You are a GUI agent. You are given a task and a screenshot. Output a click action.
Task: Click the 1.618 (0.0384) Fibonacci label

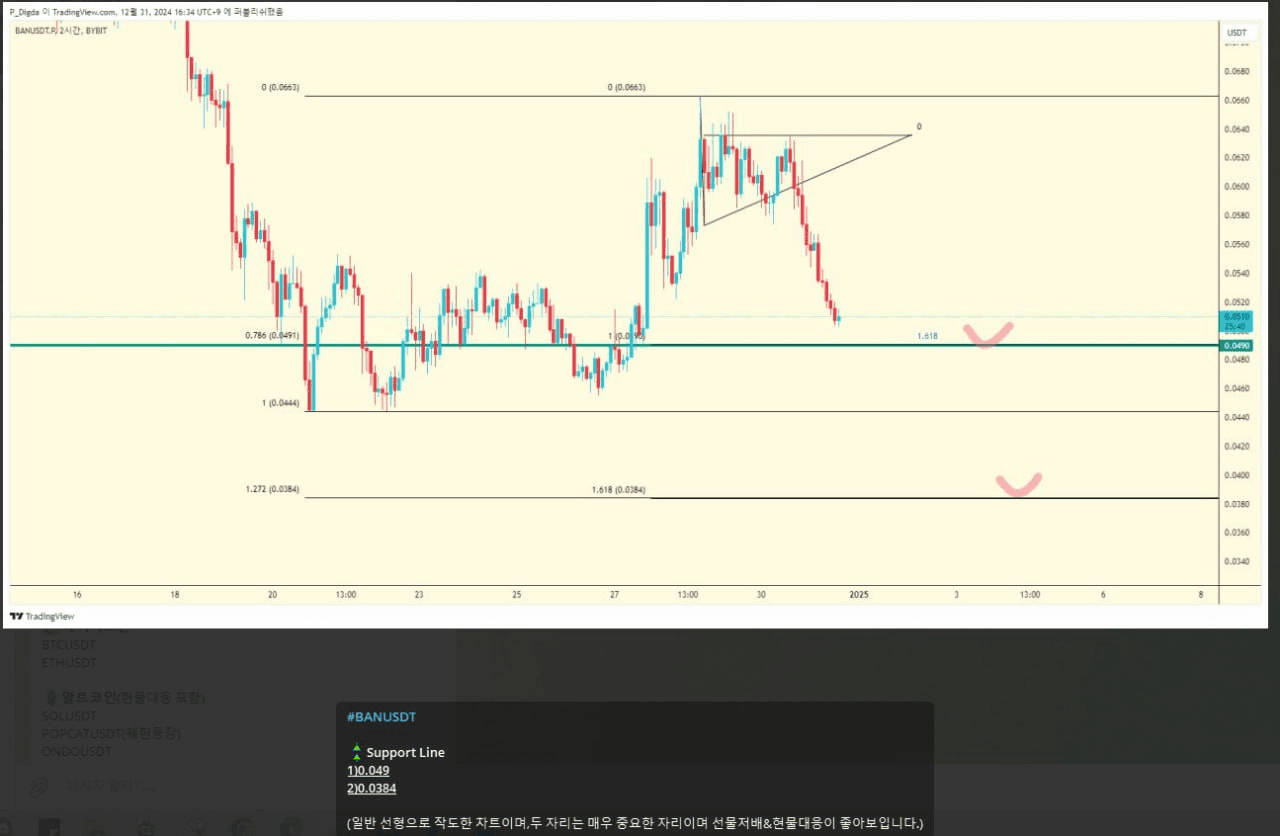pos(618,490)
